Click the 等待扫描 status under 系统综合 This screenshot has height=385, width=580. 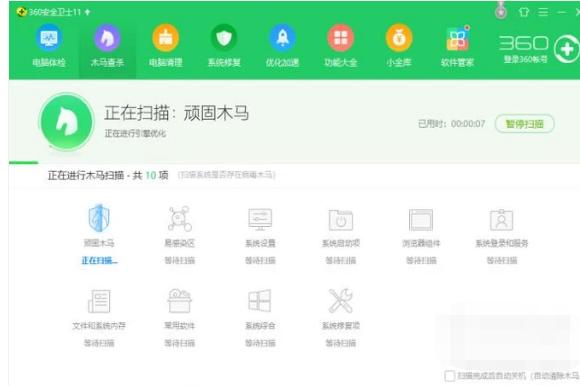click(x=260, y=343)
